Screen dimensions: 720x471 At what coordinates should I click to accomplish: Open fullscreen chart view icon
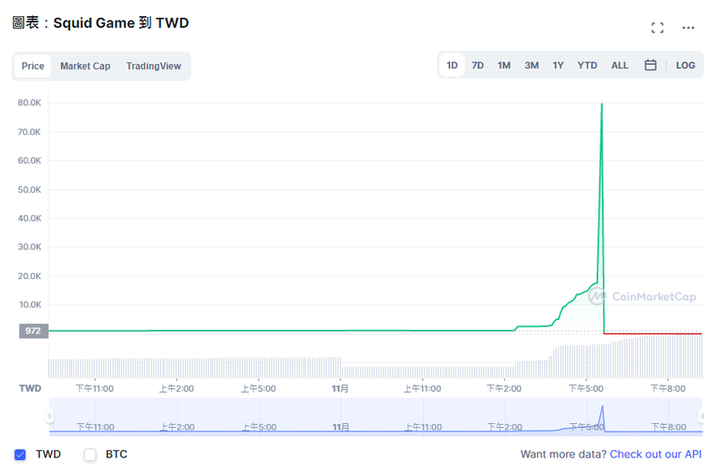(x=657, y=28)
